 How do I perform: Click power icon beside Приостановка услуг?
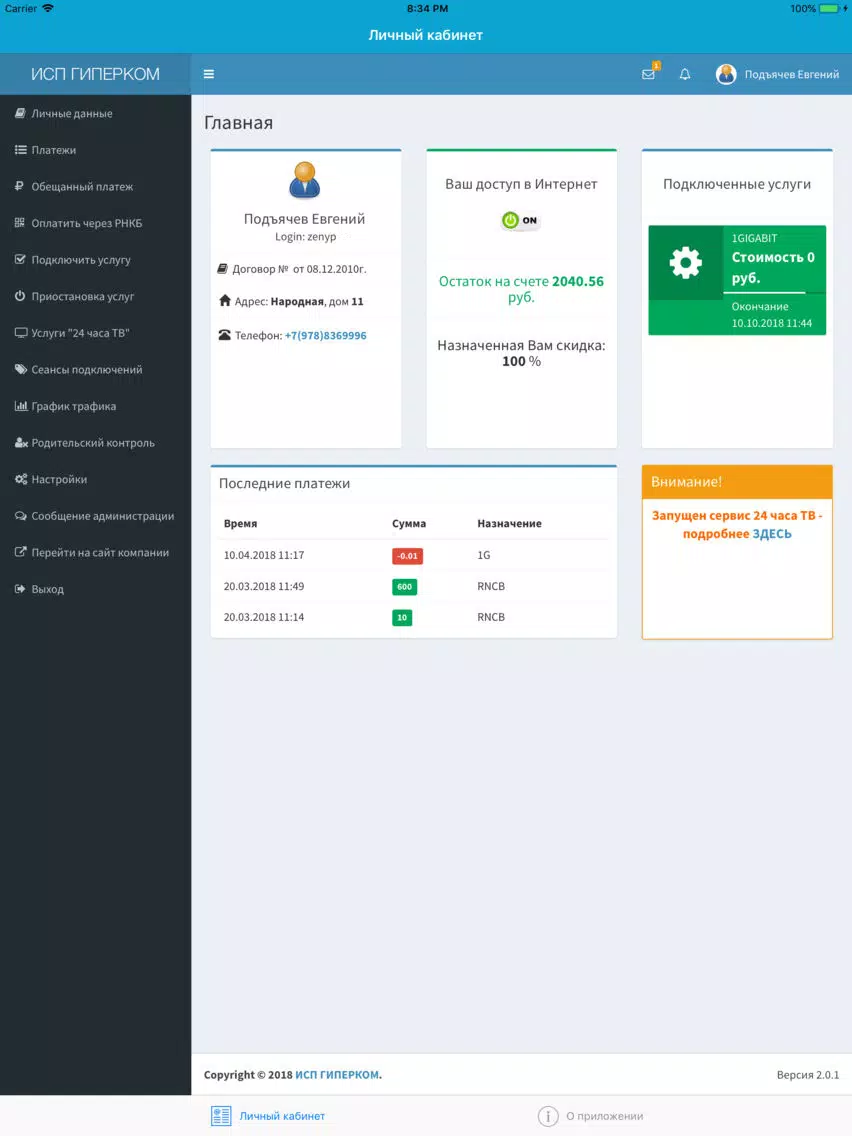point(20,296)
